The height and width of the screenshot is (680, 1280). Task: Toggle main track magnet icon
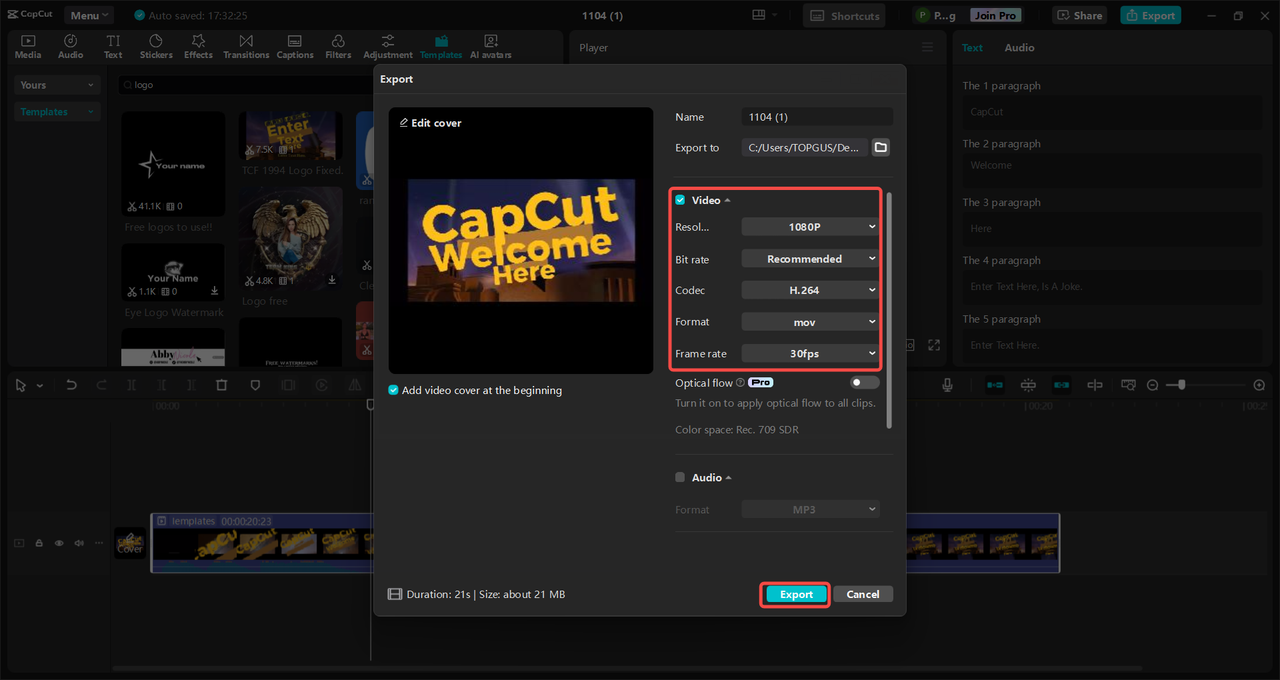coord(995,385)
